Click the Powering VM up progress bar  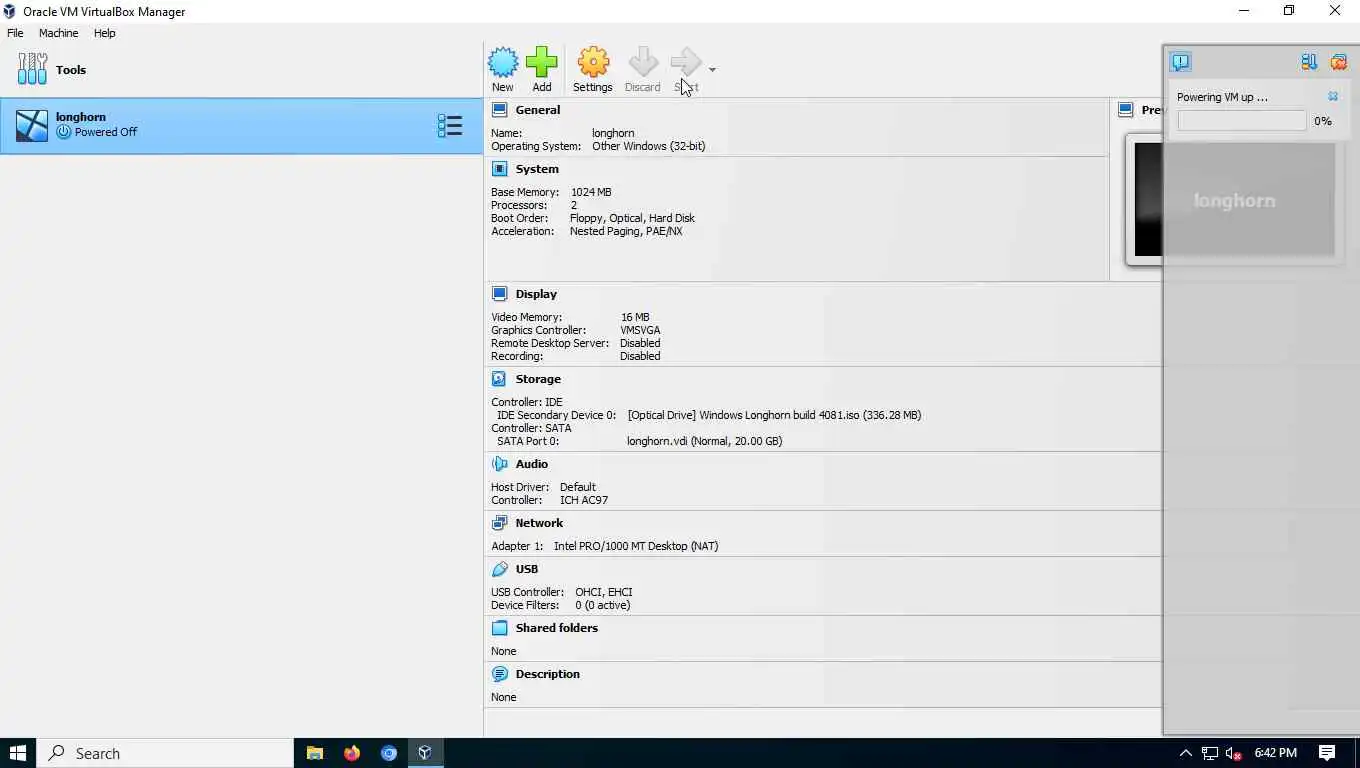(x=1242, y=121)
